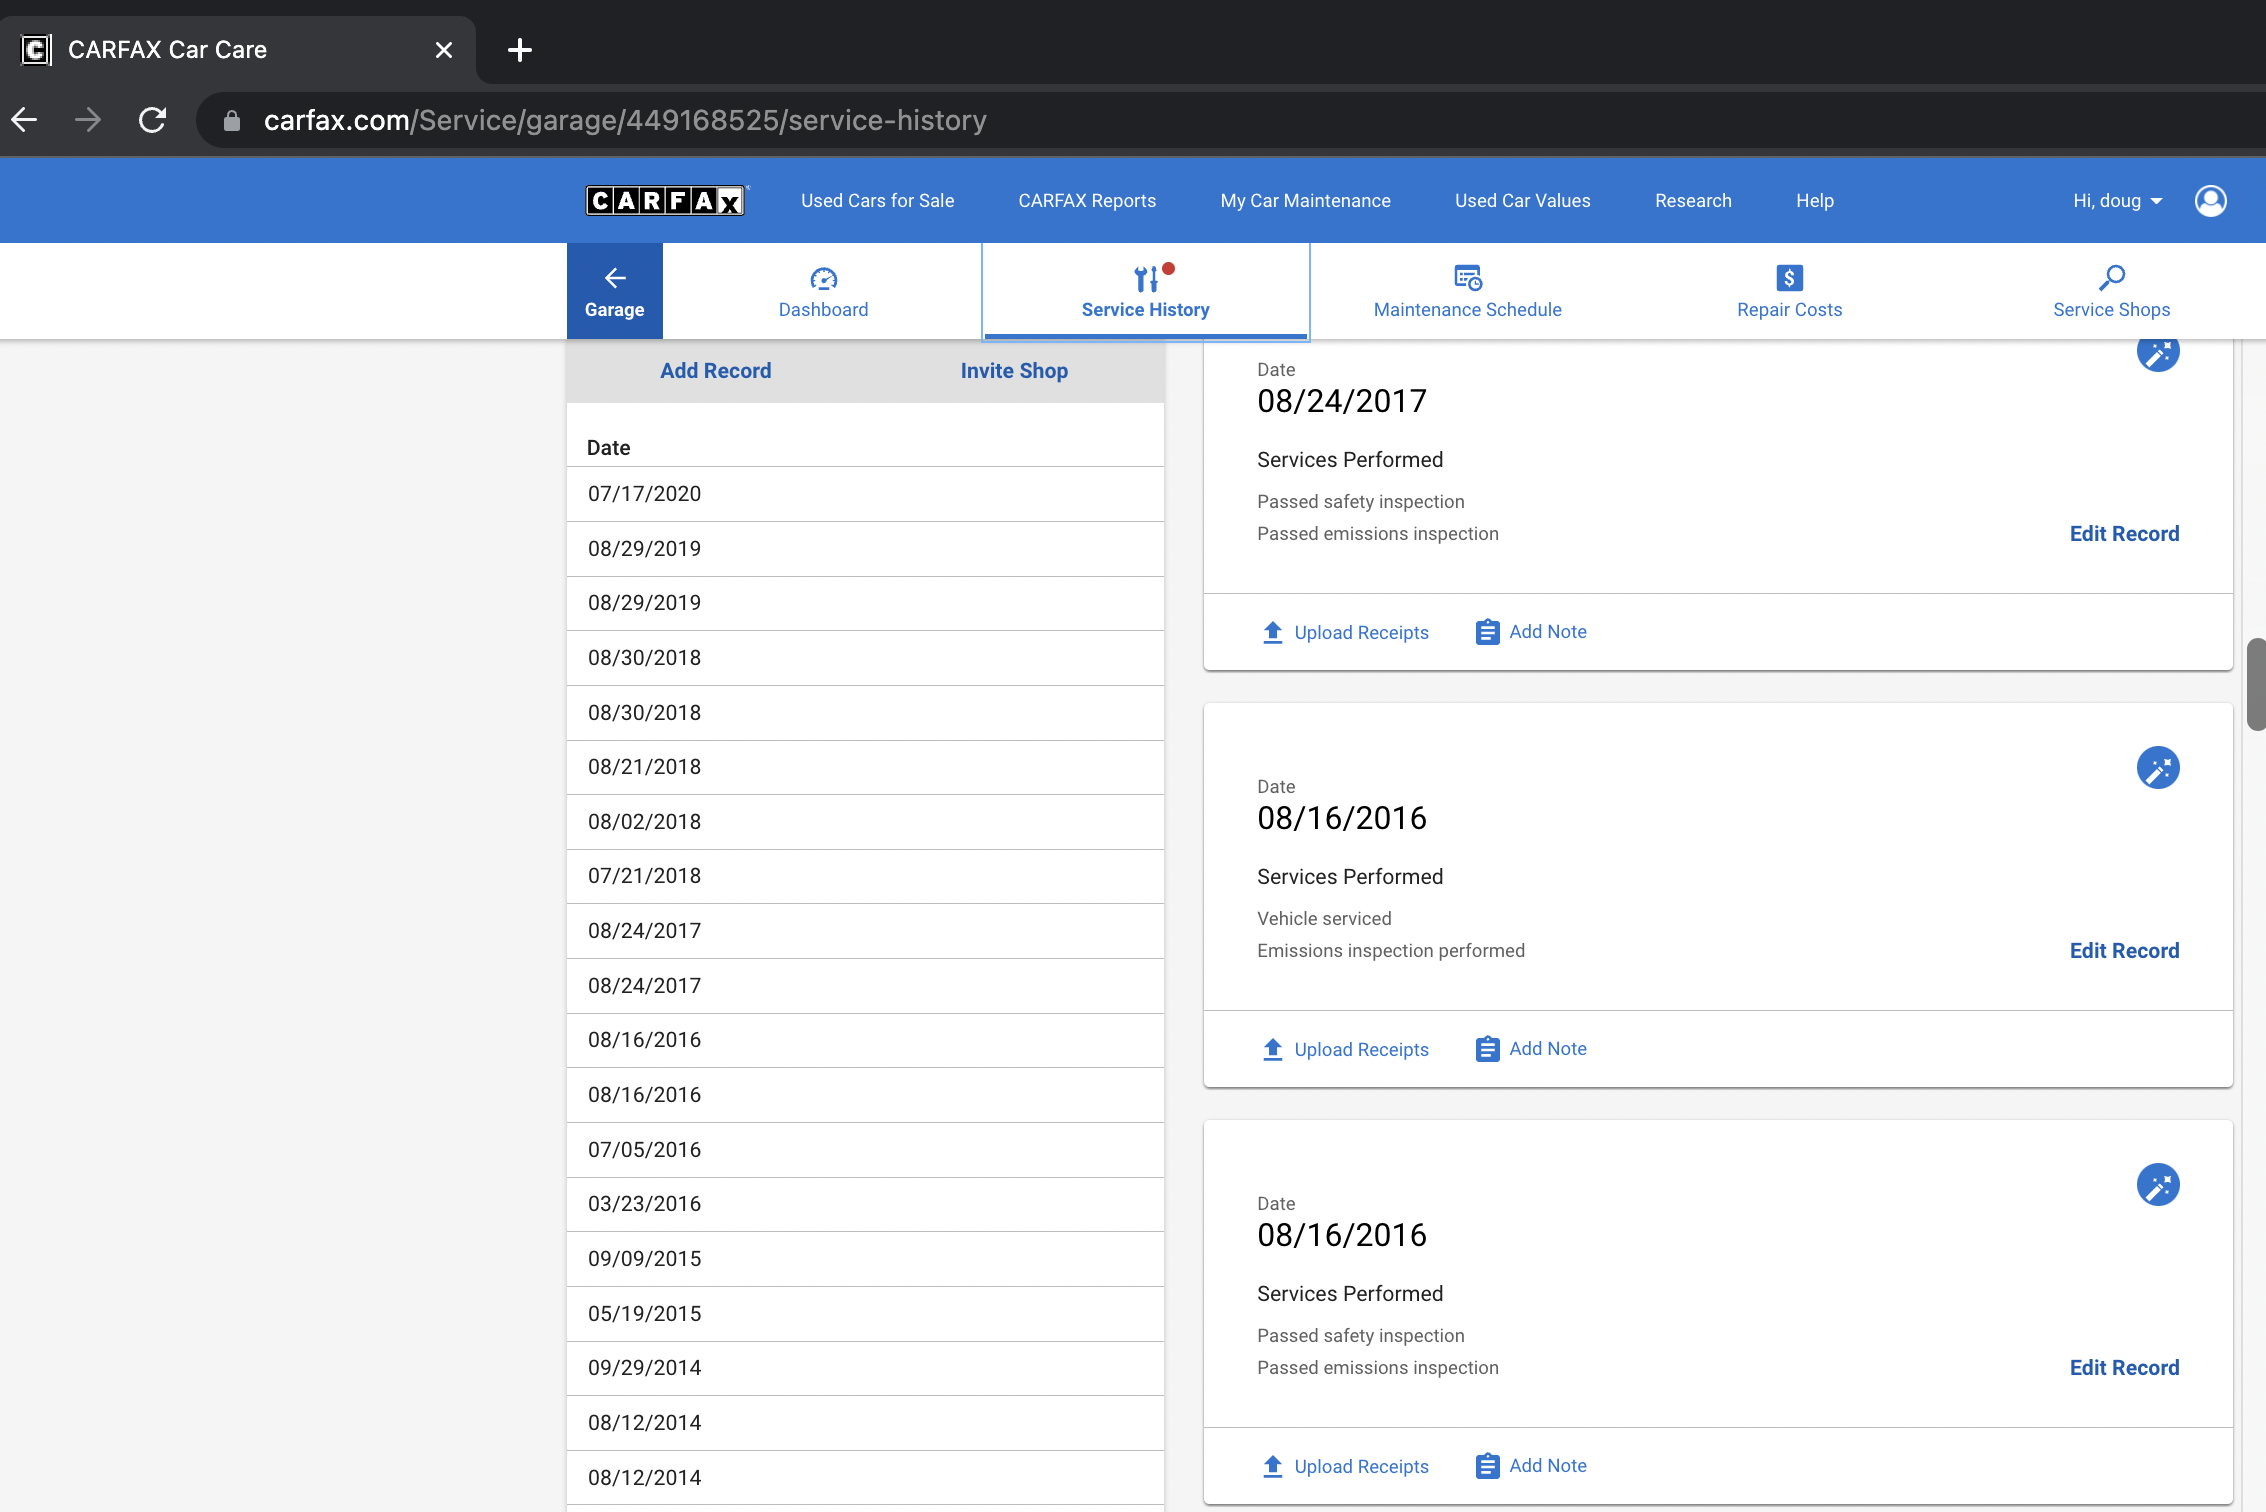2266x1512 pixels.
Task: Click the Garage back arrow icon
Action: pos(615,278)
